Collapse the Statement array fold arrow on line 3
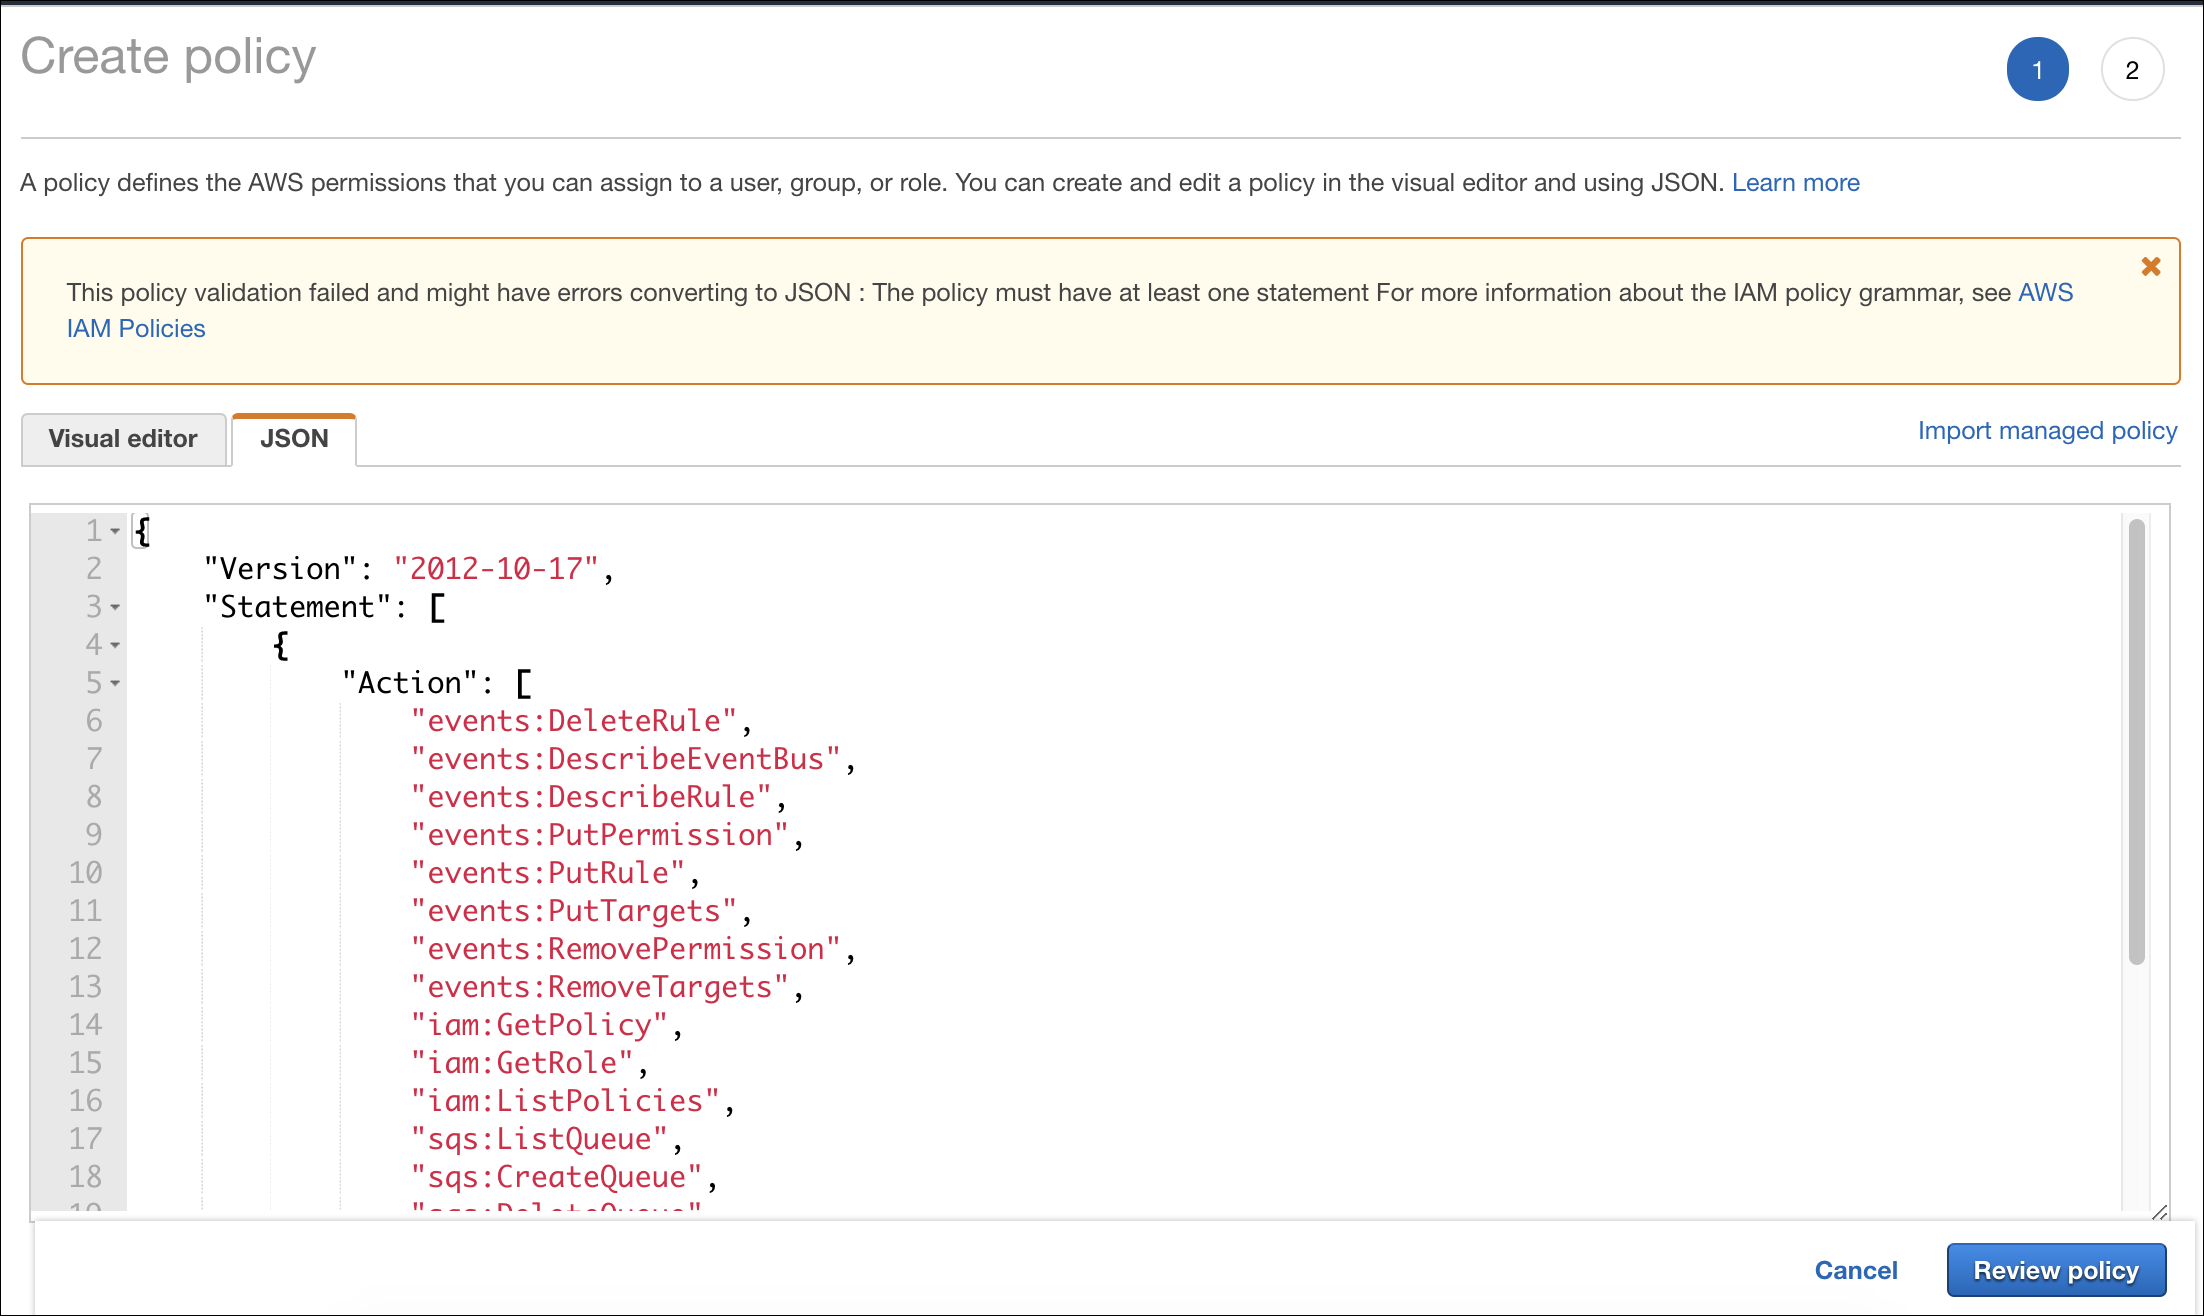Screen dimensions: 2204x1316 (115, 607)
